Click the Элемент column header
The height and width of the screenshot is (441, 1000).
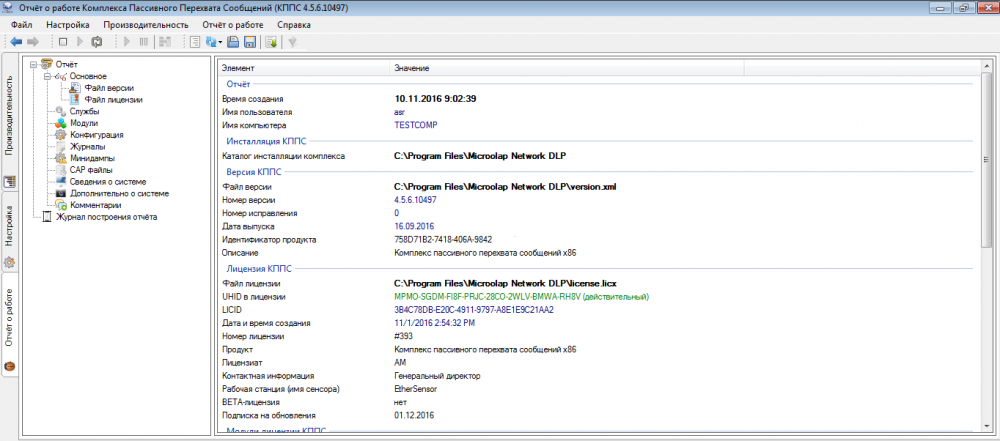pos(302,68)
